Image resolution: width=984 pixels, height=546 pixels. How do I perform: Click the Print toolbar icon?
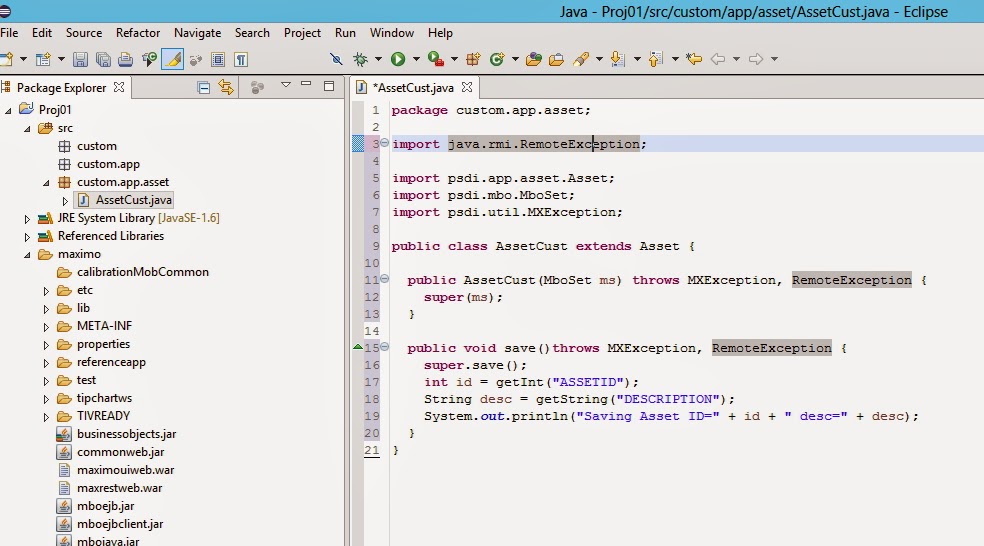(x=126, y=60)
